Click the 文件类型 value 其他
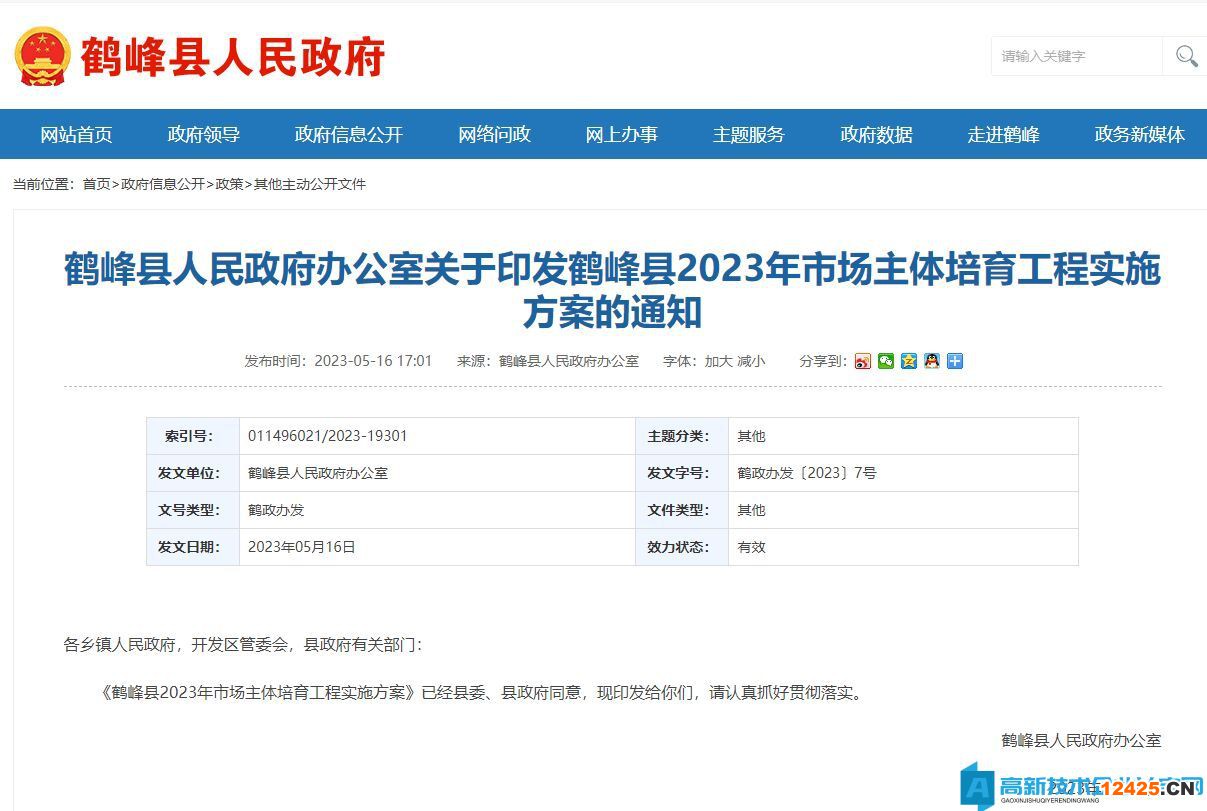This screenshot has height=811, width=1207. click(x=751, y=510)
